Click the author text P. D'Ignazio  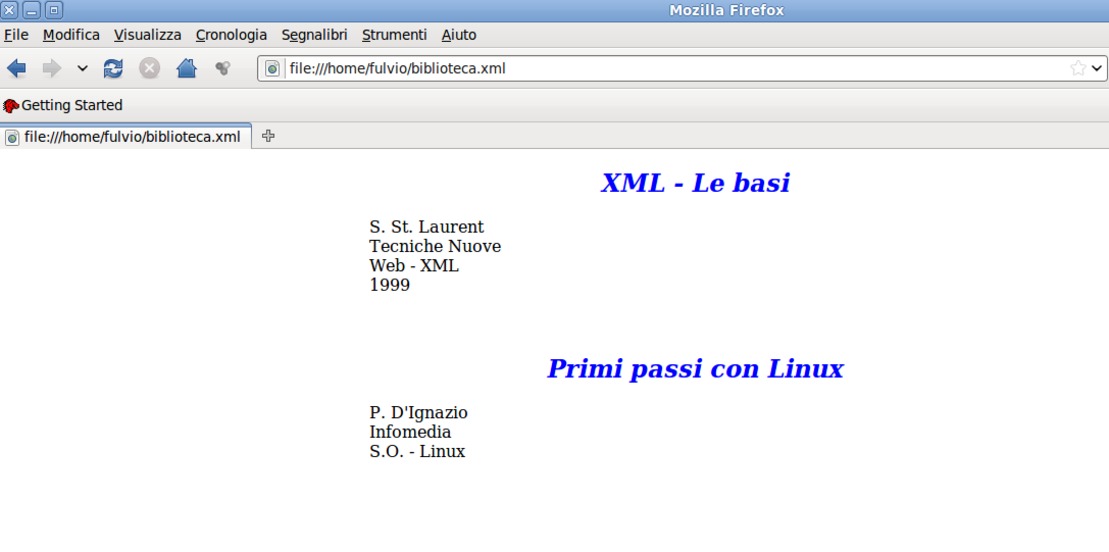pos(419,413)
